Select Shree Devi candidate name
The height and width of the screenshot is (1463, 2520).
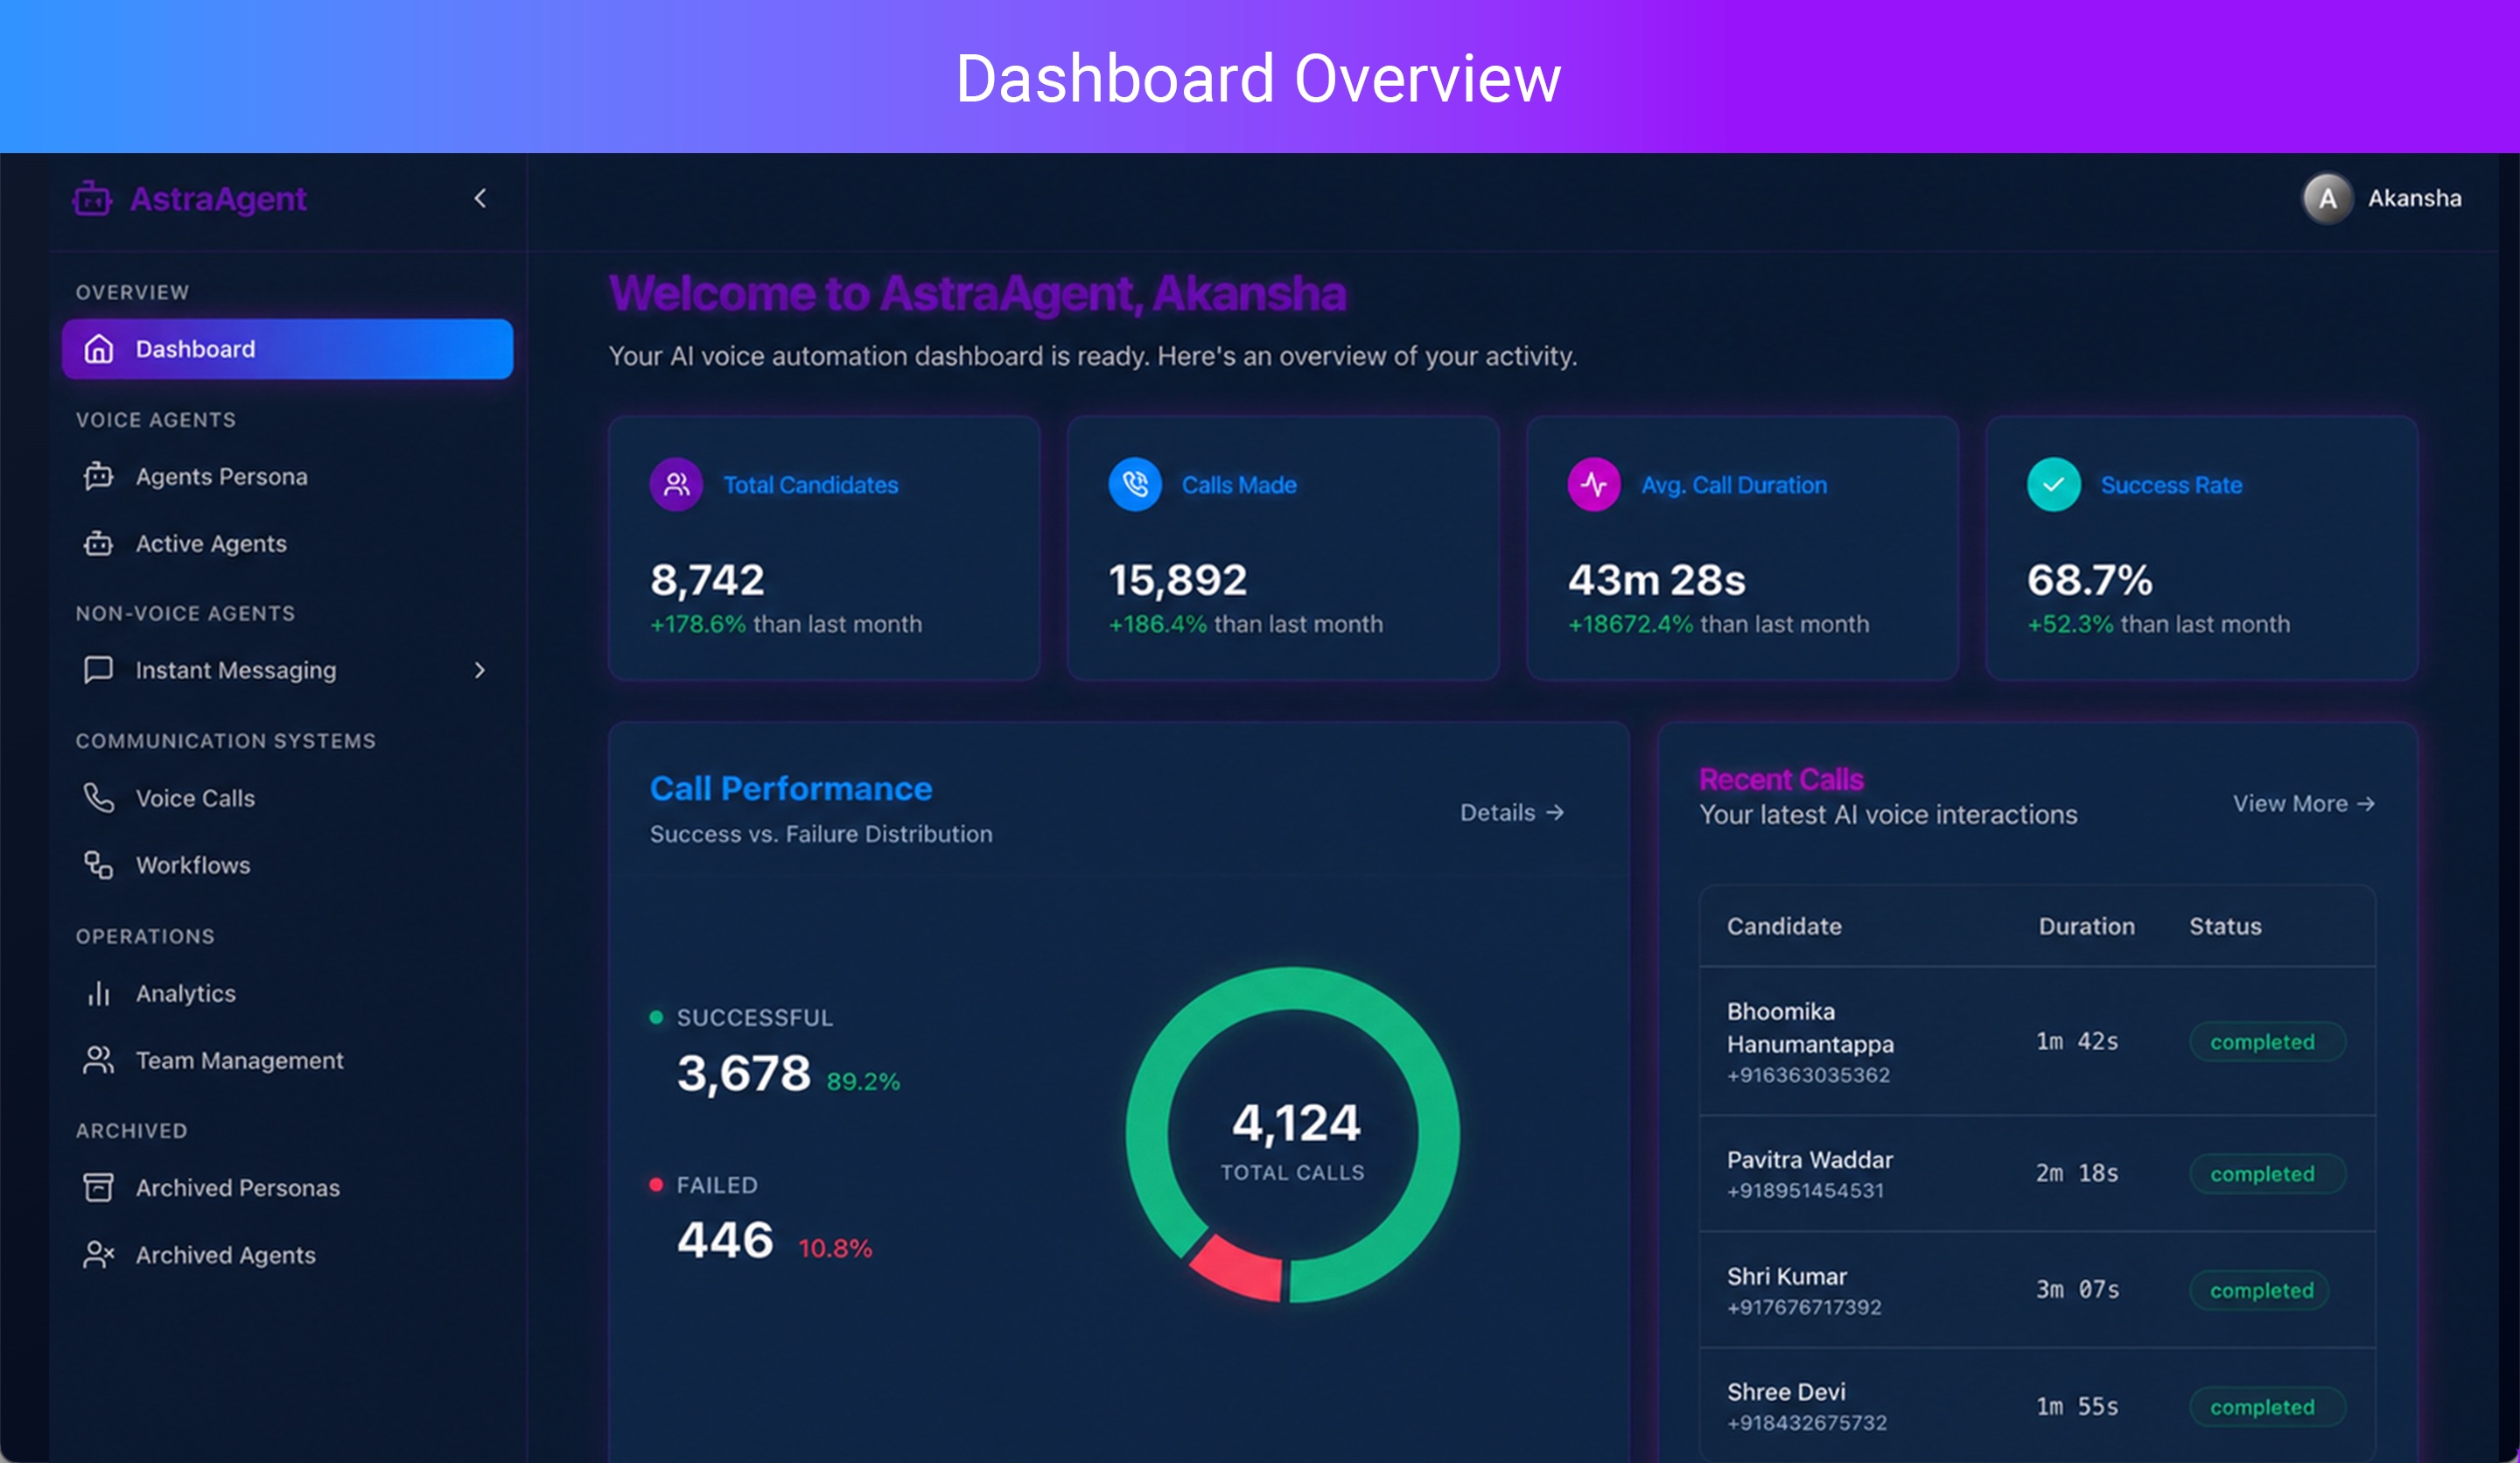click(1786, 1392)
